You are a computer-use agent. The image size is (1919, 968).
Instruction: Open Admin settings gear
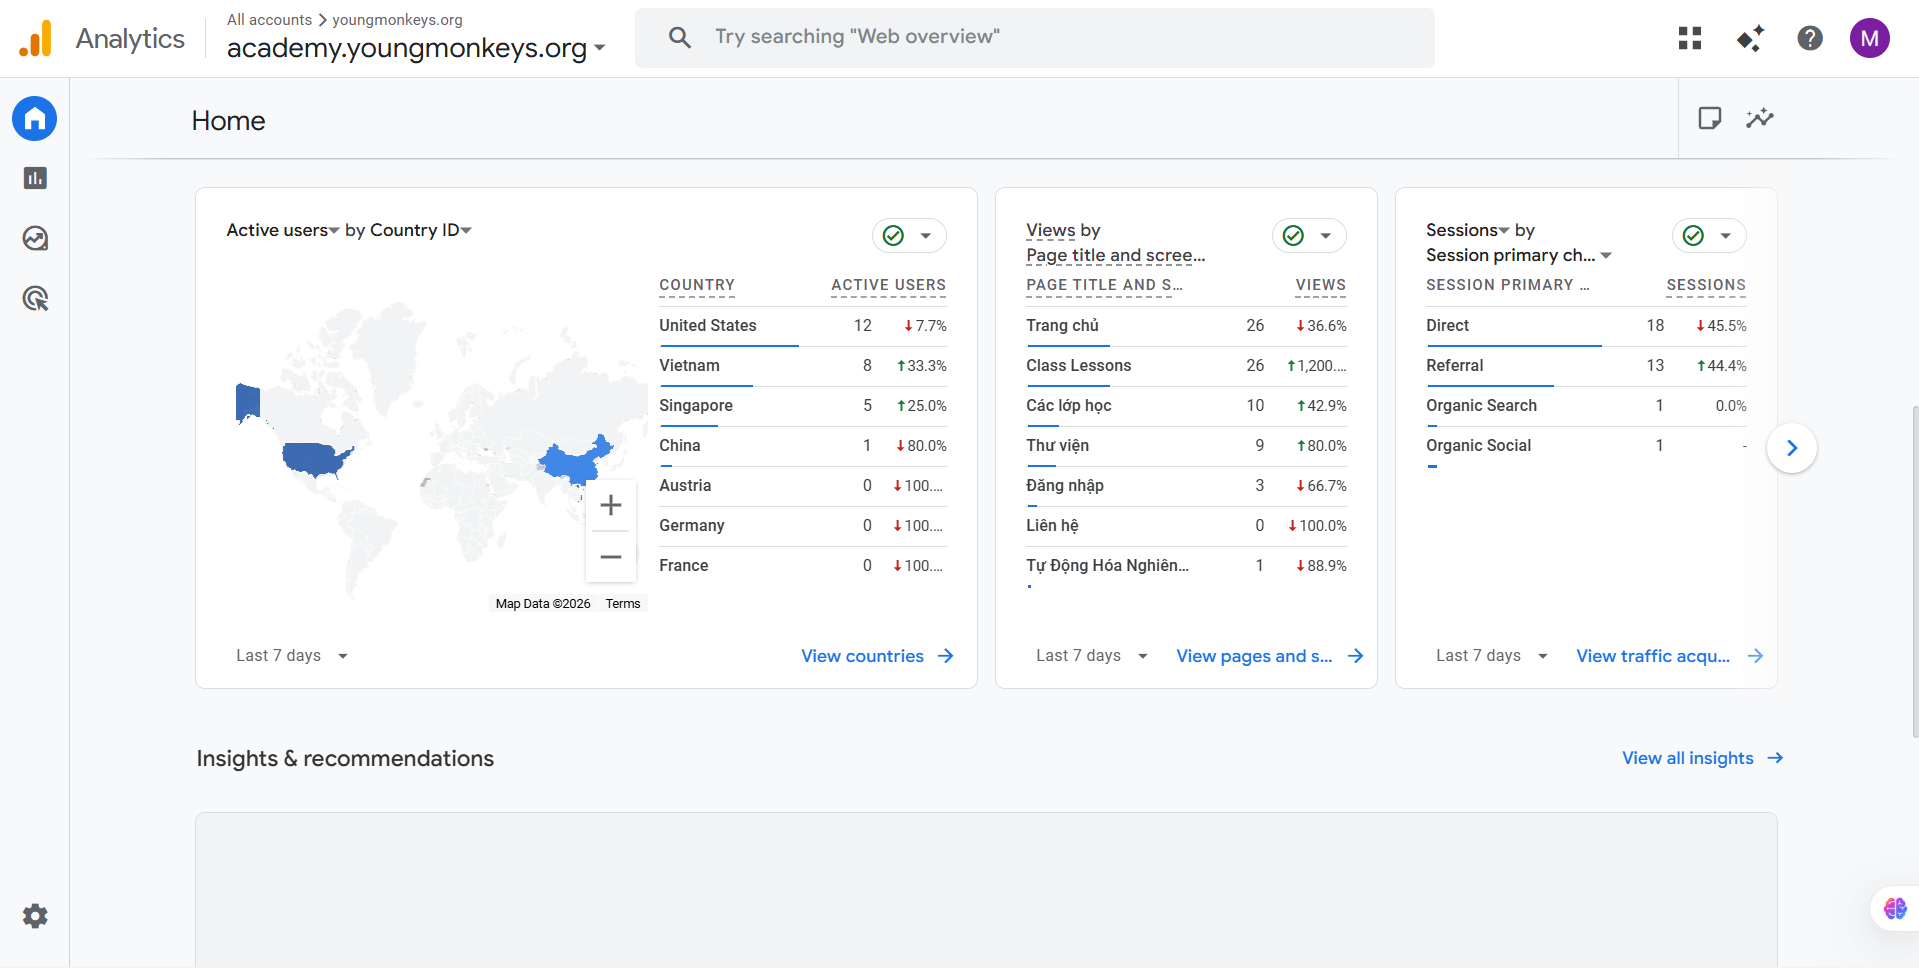(x=35, y=916)
